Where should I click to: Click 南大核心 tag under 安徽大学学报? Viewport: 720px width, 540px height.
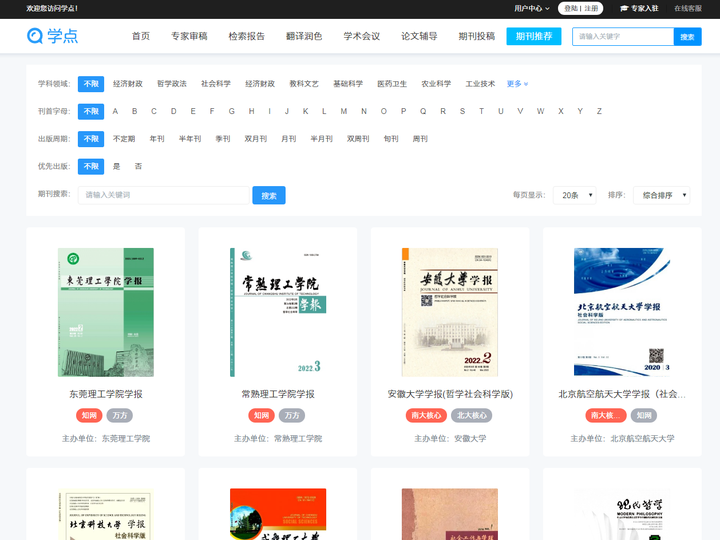click(x=426, y=416)
